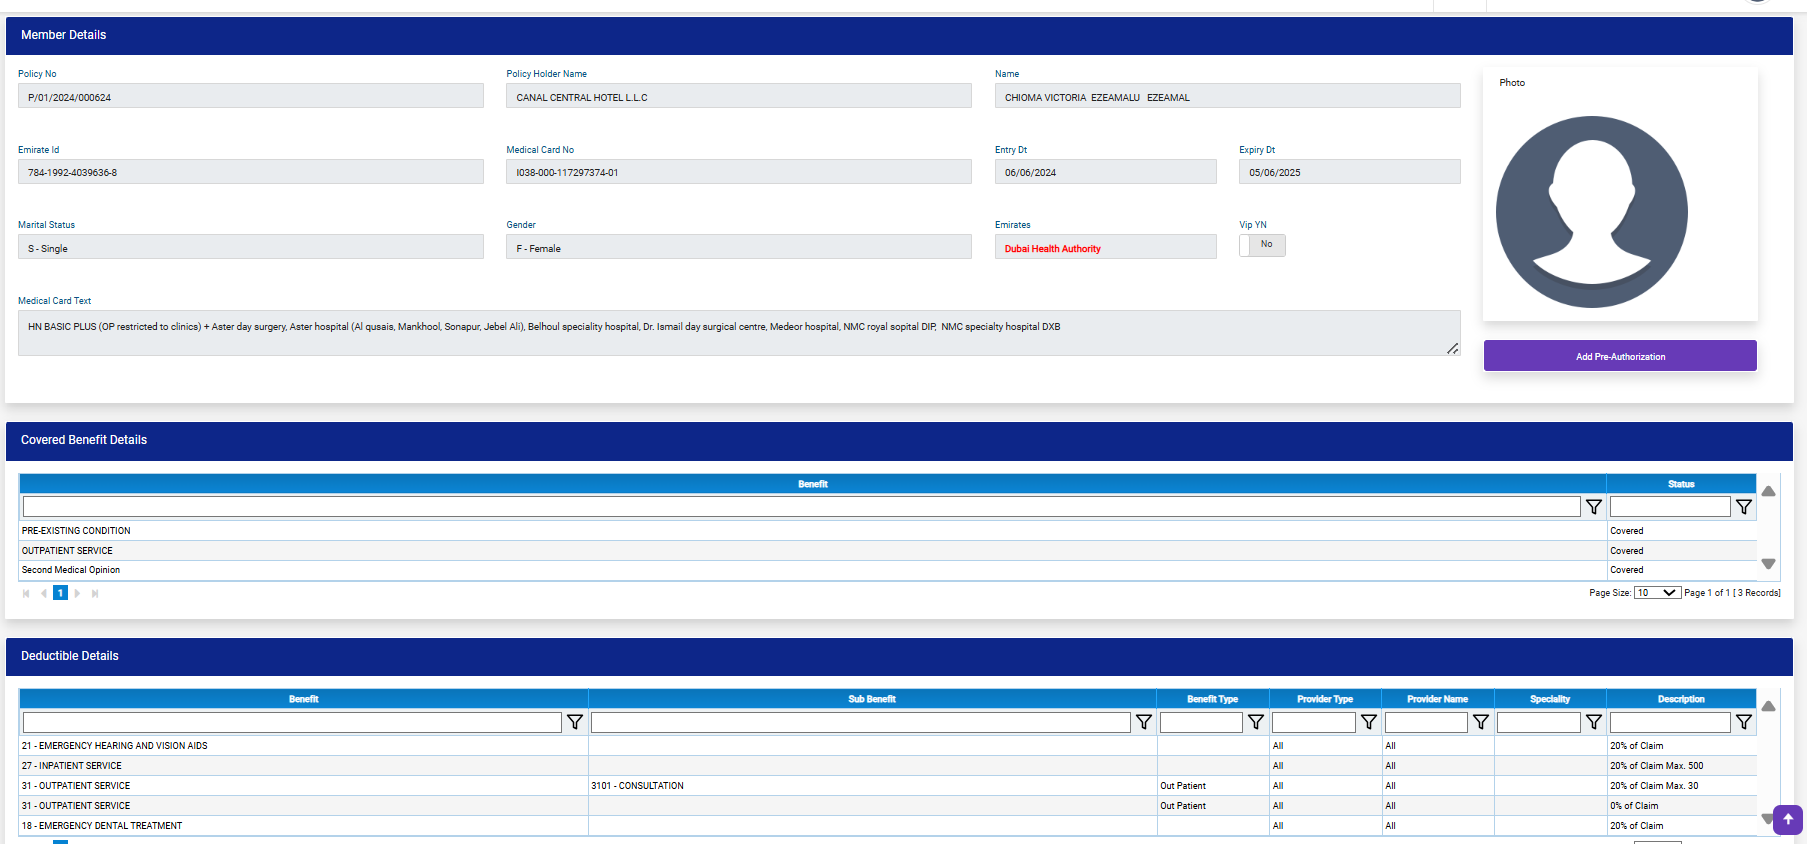Viewport: 1807px width, 844px height.
Task: Click Speciality column filter icon
Action: 1594,722
